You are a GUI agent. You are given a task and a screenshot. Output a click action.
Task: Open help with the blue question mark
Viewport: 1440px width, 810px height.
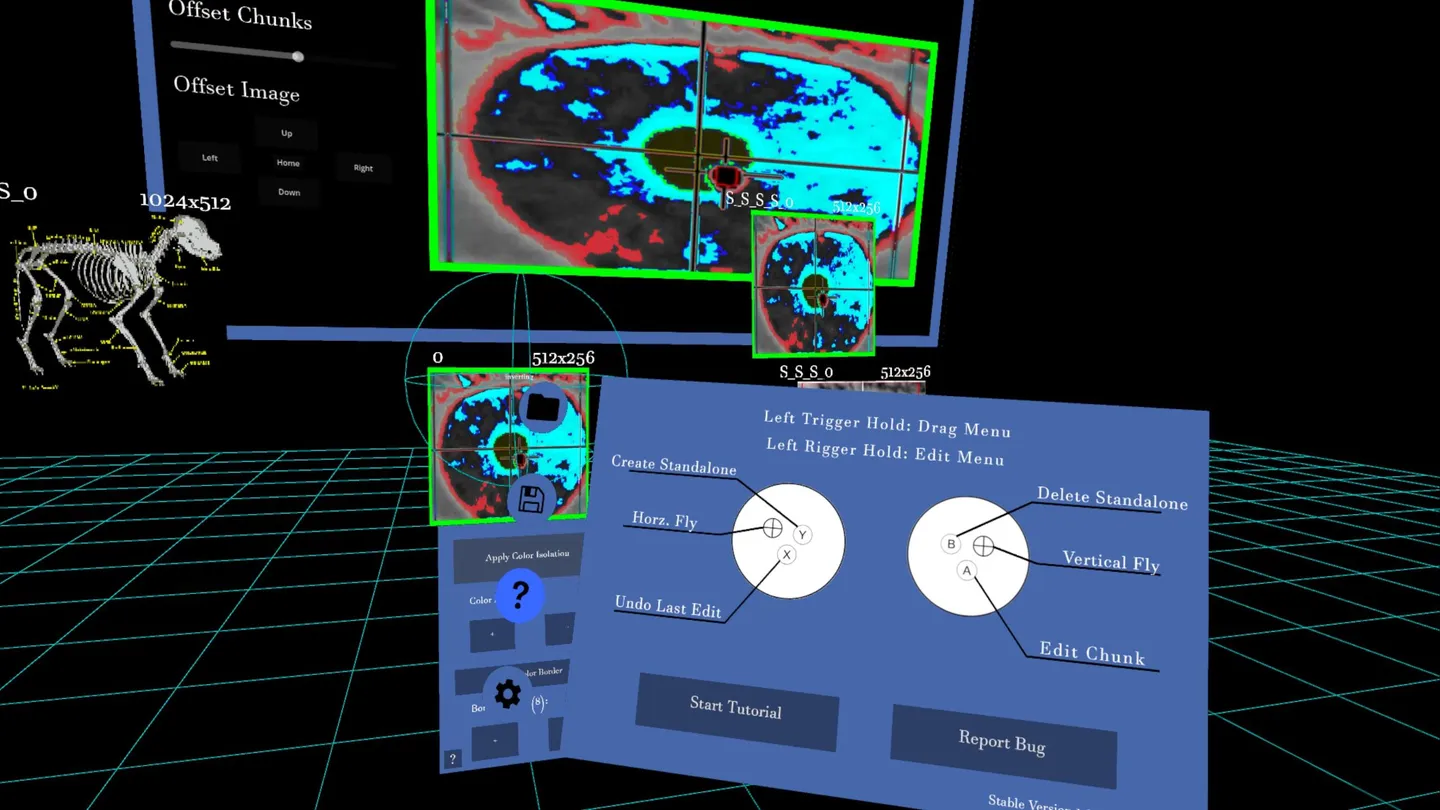[x=519, y=595]
